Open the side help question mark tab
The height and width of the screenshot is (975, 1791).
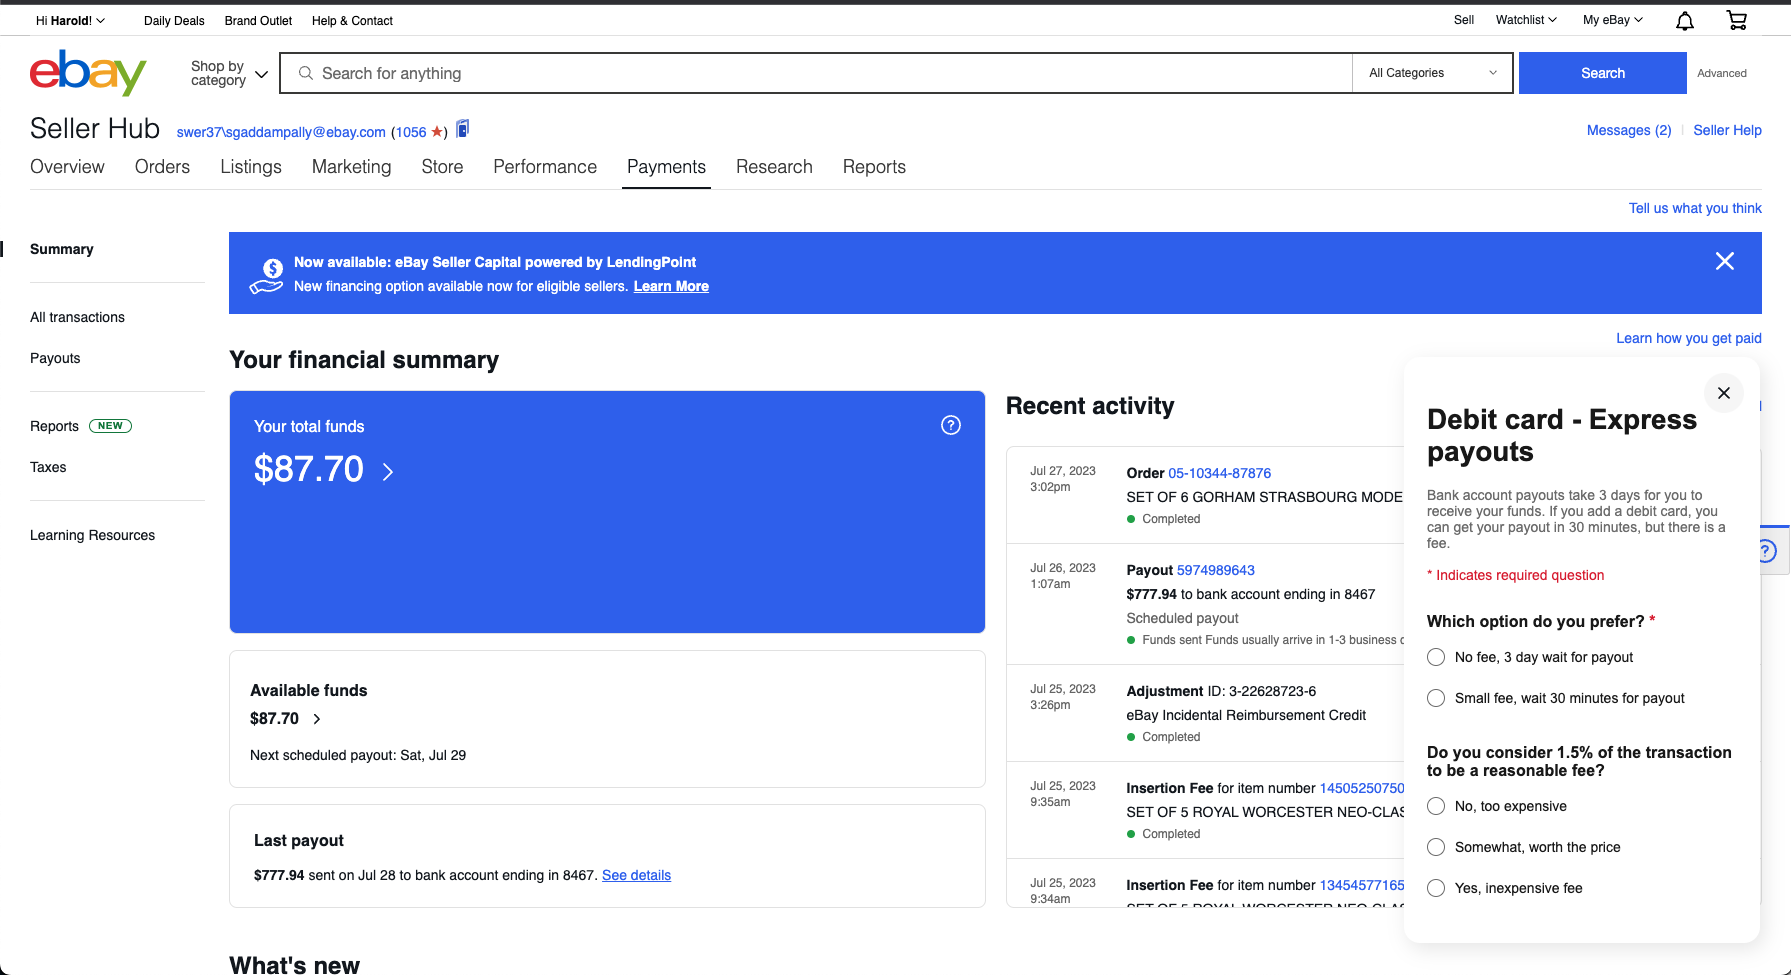1768,551
